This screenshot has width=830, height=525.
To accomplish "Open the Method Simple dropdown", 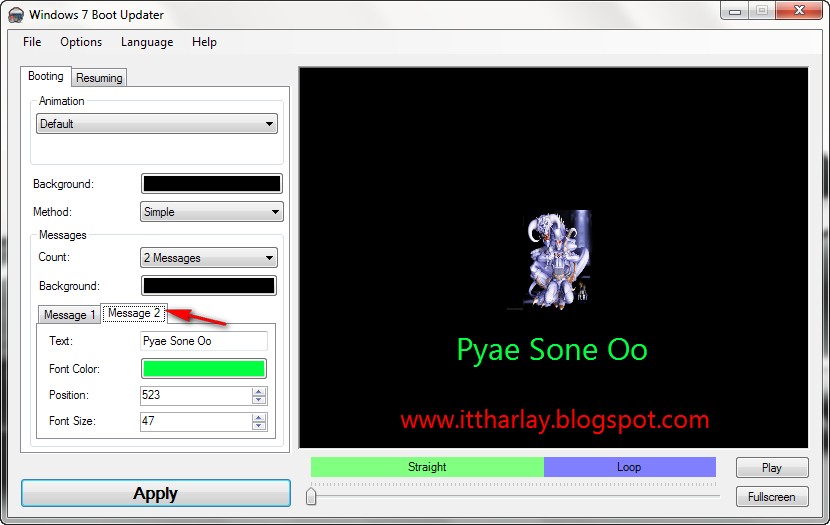I will click(212, 212).
